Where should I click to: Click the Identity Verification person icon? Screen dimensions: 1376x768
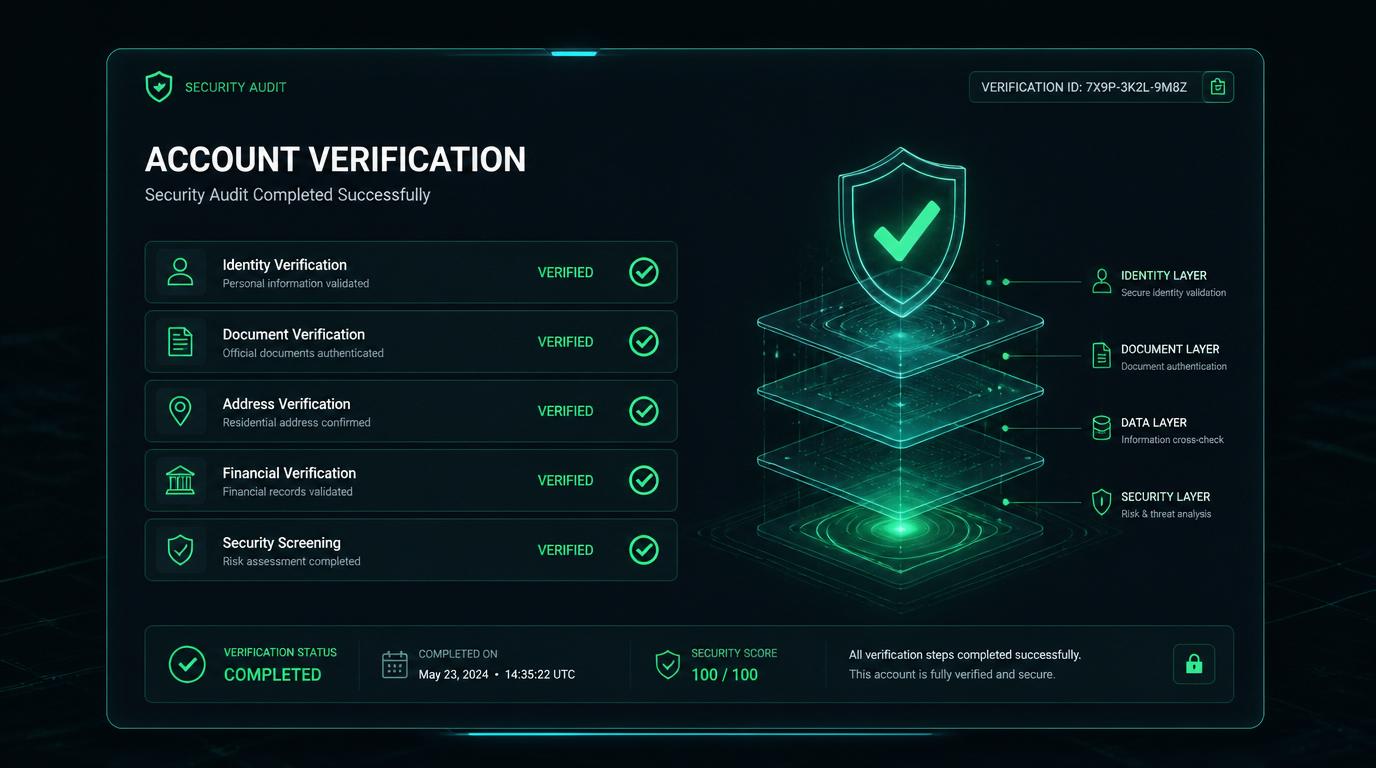pyautogui.click(x=180, y=272)
